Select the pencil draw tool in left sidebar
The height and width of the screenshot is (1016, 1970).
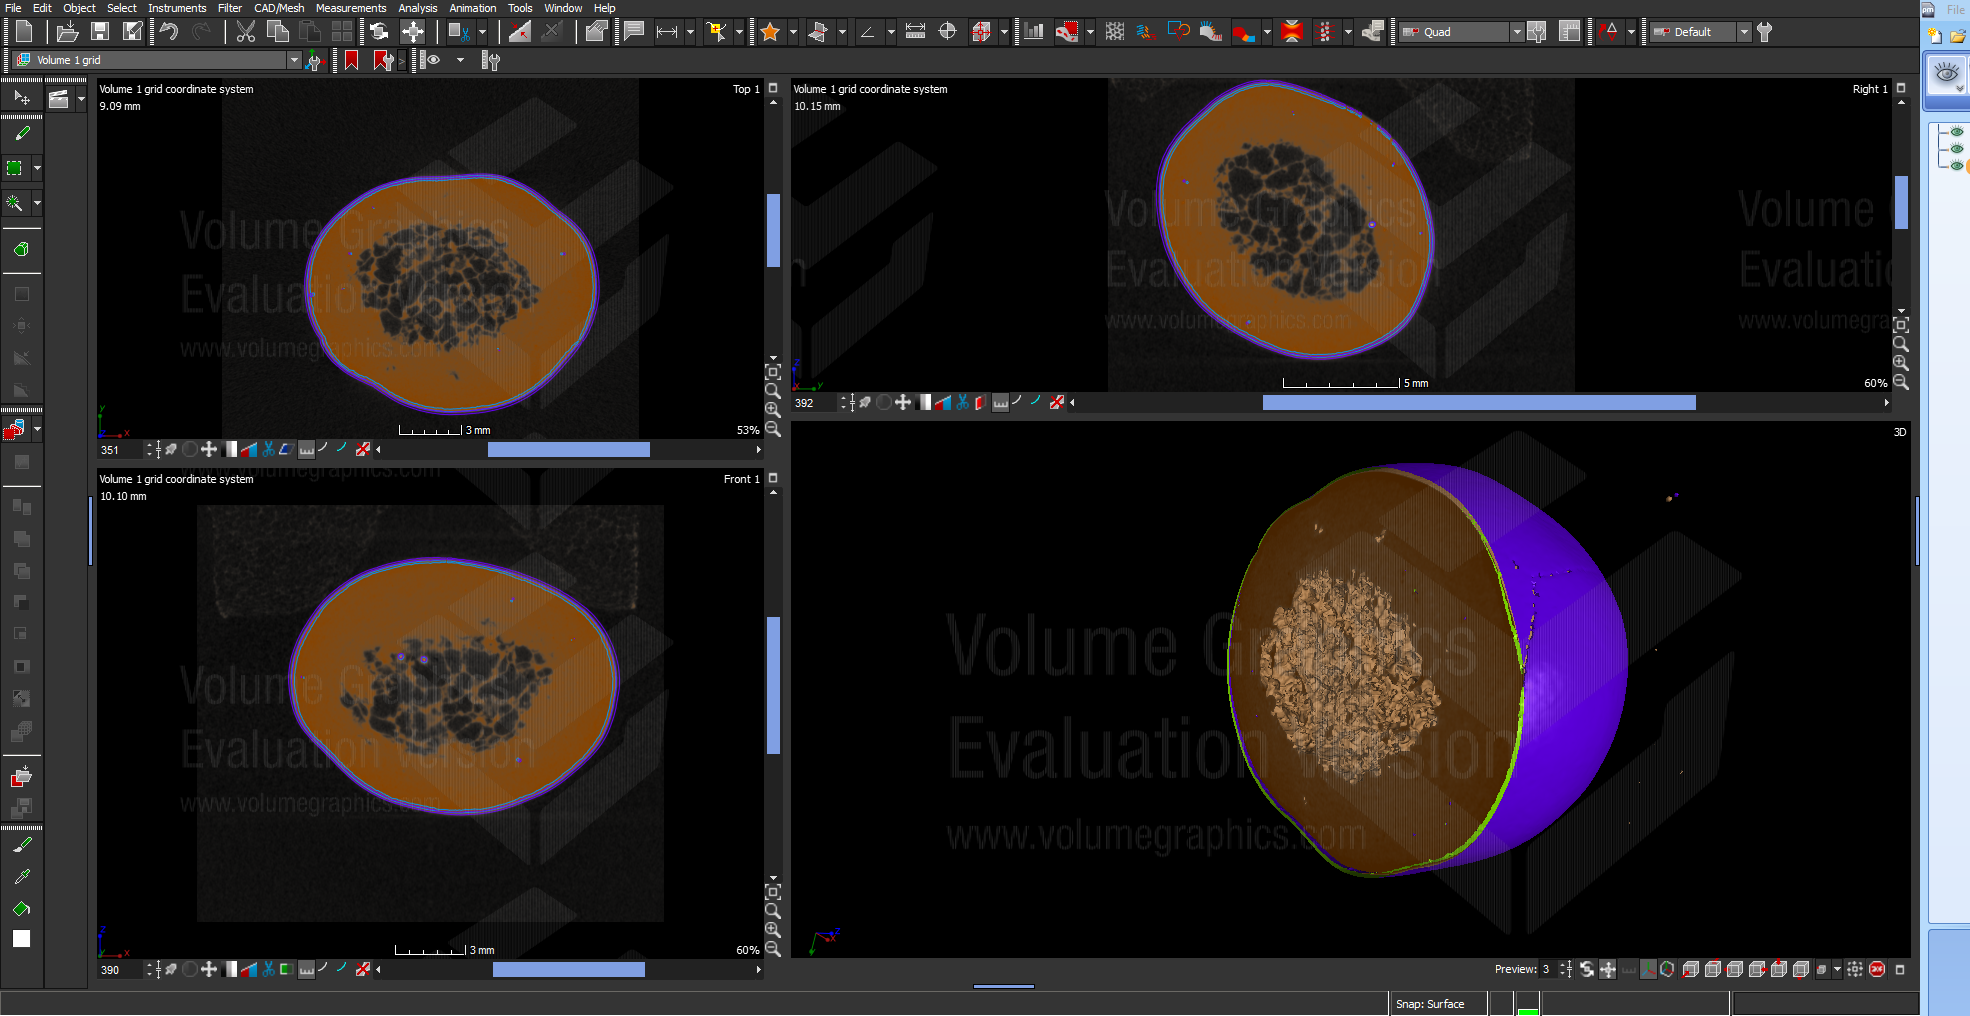click(x=22, y=133)
